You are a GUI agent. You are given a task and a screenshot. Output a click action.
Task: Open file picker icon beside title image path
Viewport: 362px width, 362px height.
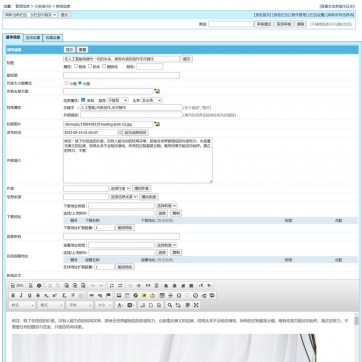pyautogui.click(x=157, y=124)
